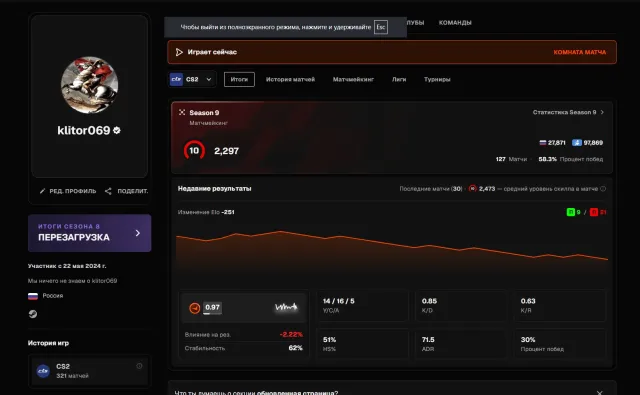640x395 pixels.
Task: Click the green wins indicator showing 9
Action: pyautogui.click(x=574, y=212)
